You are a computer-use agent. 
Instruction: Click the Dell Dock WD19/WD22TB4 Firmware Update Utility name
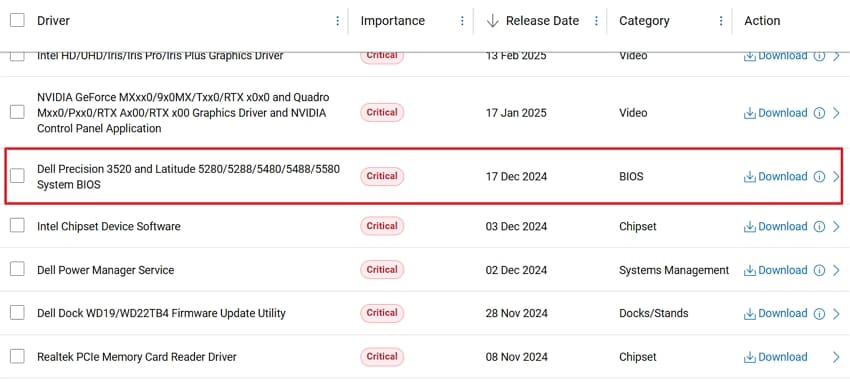coord(161,313)
